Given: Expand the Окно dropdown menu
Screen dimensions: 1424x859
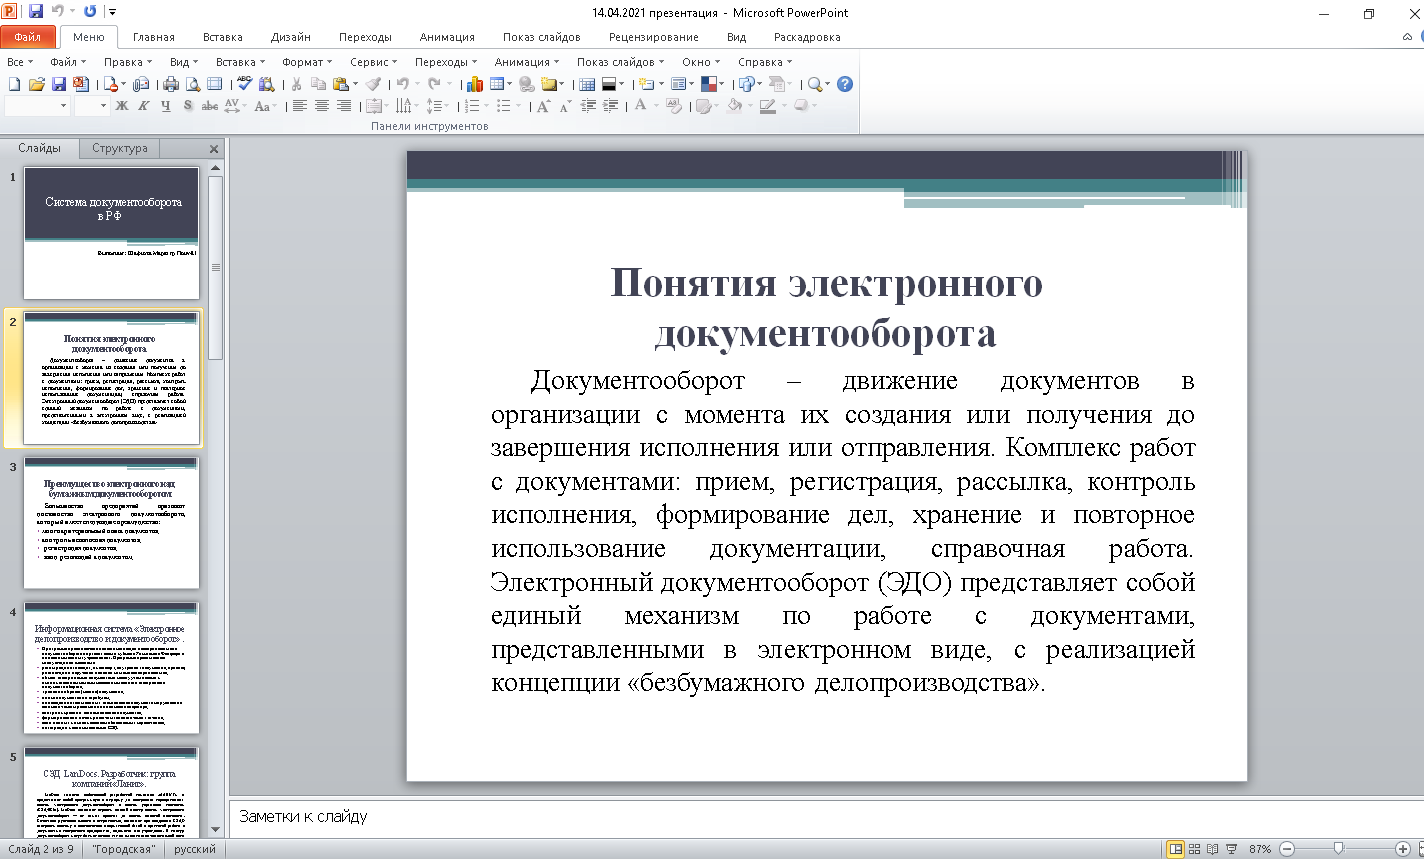Looking at the screenshot, I should click(700, 62).
